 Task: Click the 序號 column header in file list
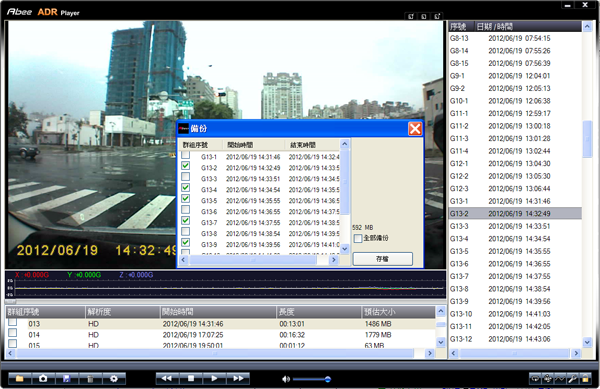tap(461, 26)
